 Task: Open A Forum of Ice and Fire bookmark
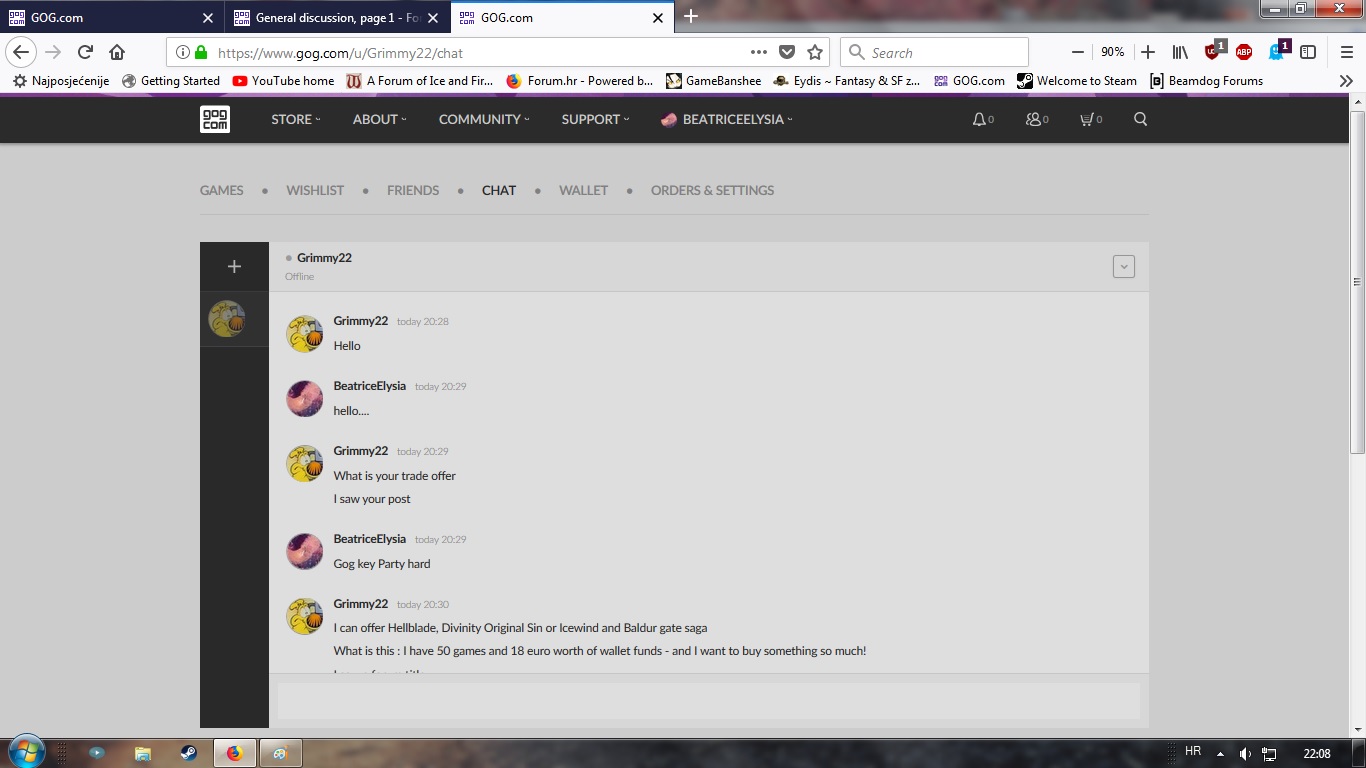tap(421, 81)
